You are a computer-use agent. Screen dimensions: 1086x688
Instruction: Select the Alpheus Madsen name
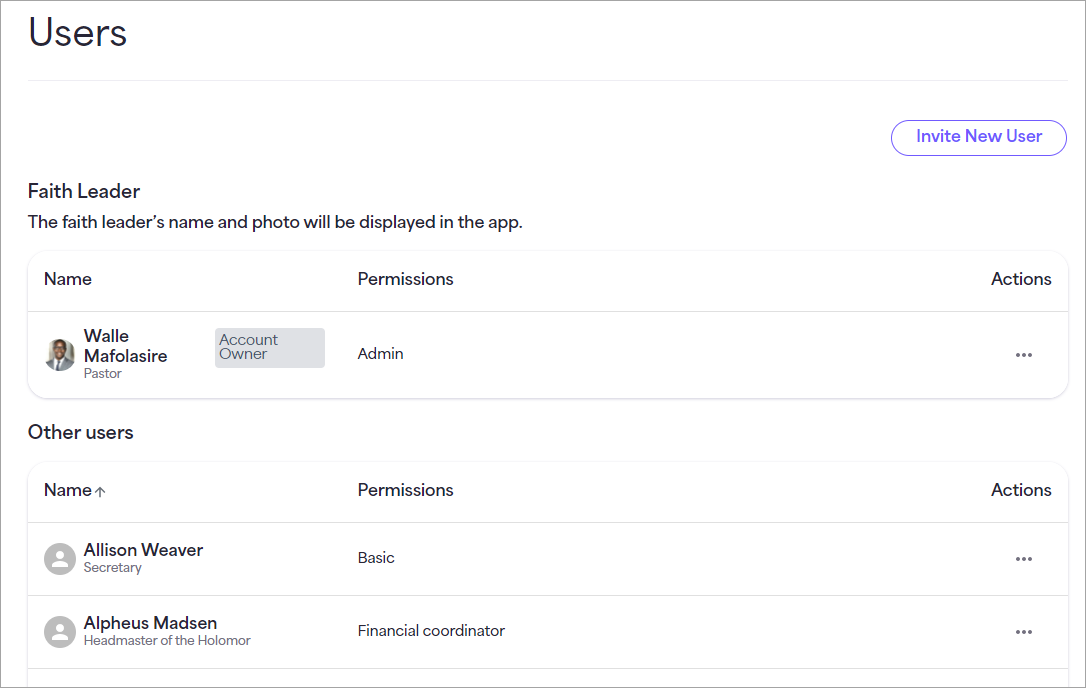150,622
